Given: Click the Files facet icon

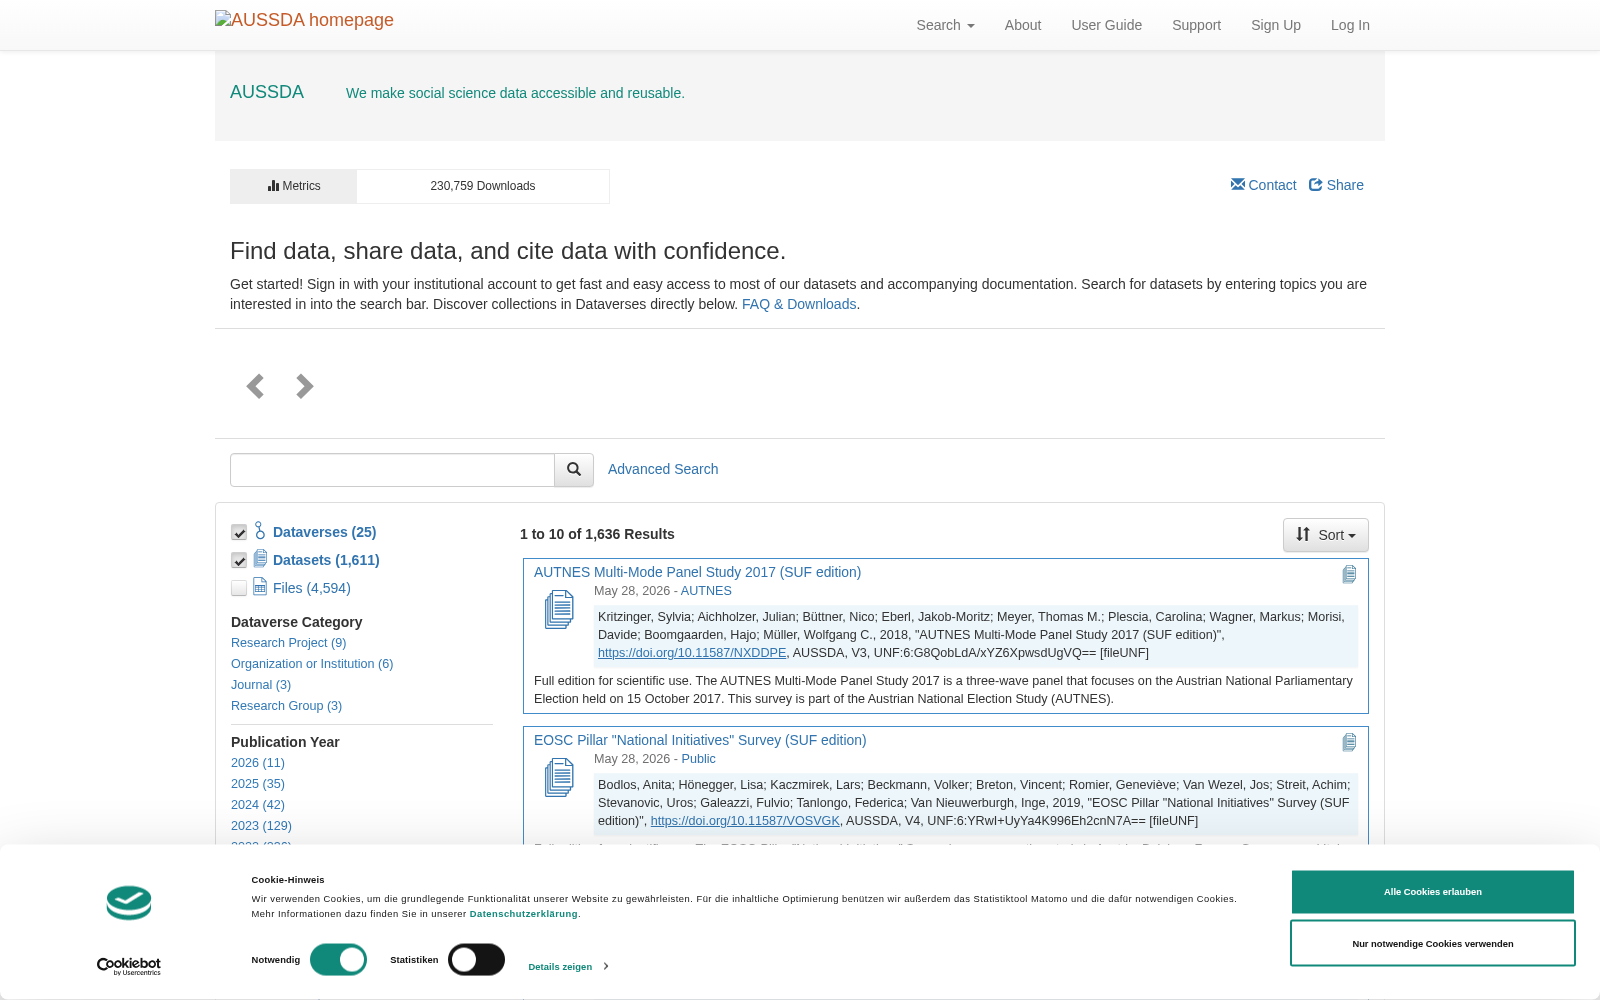Looking at the screenshot, I should pos(260,586).
